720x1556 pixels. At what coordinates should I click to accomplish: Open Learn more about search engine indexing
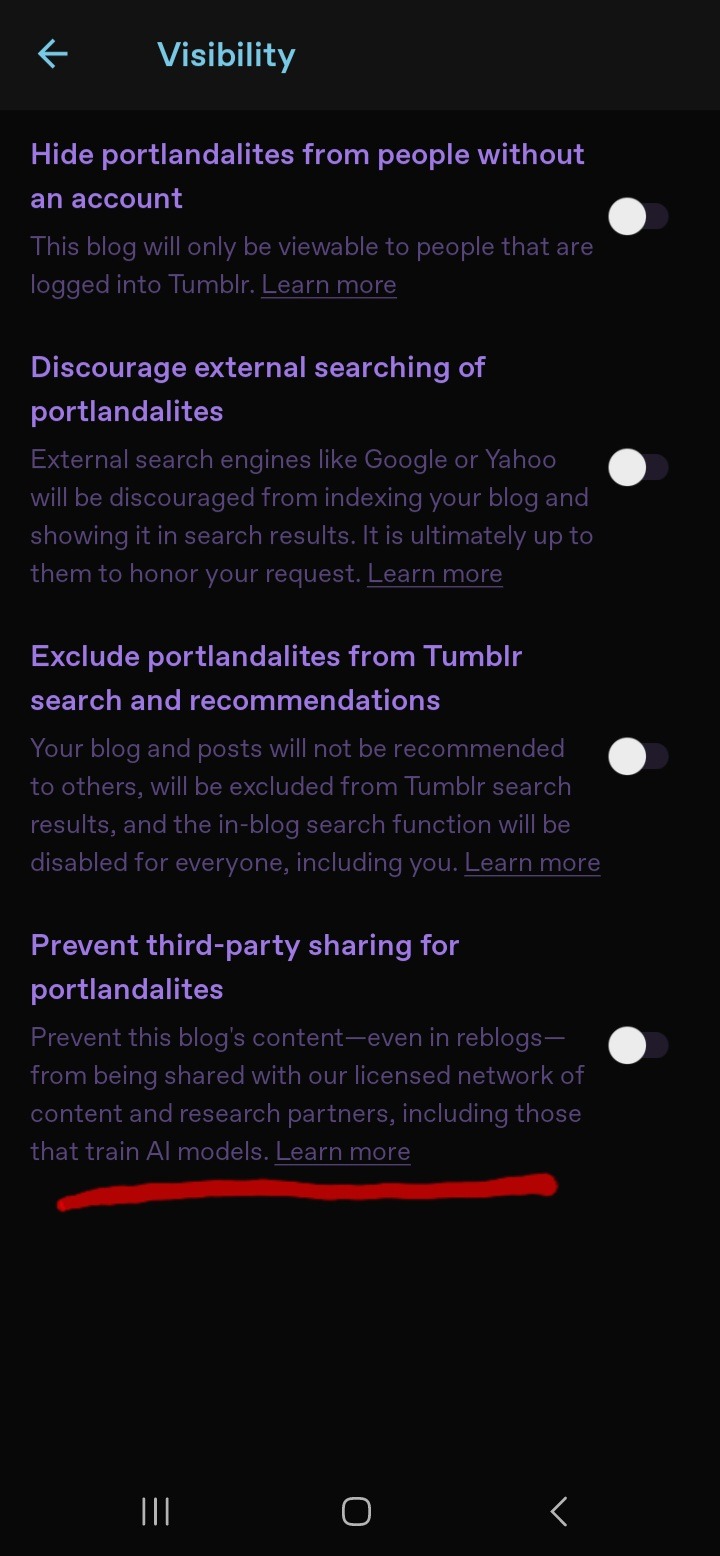(435, 574)
